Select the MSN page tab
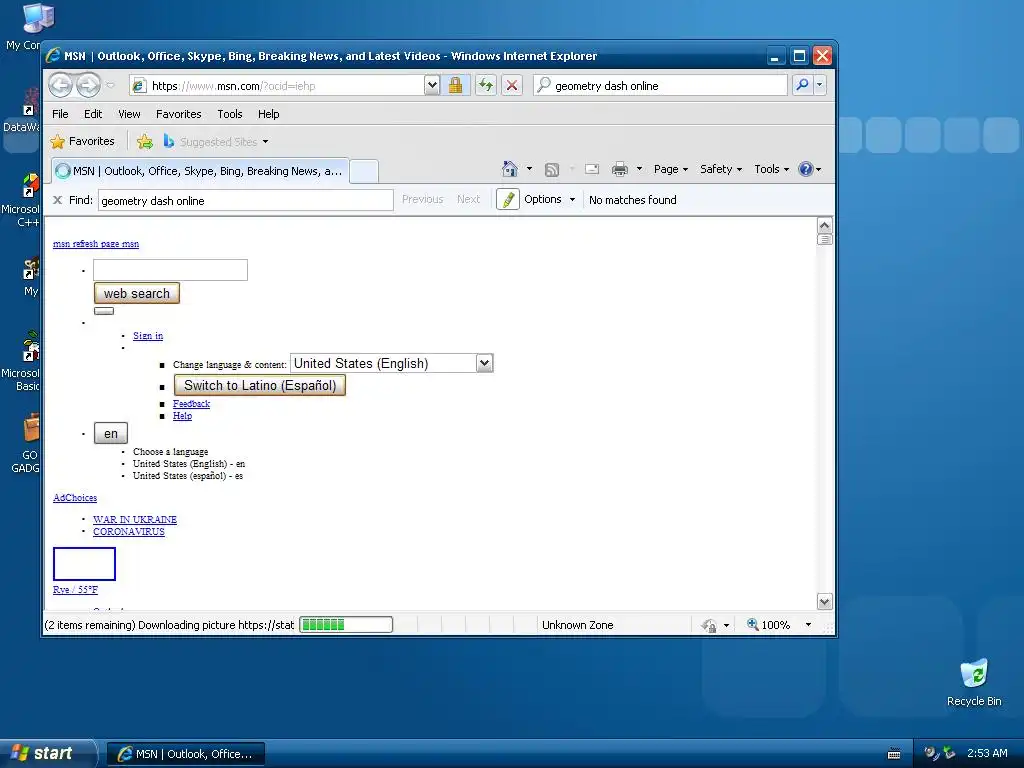Screen dimensions: 1024x768 [200, 171]
